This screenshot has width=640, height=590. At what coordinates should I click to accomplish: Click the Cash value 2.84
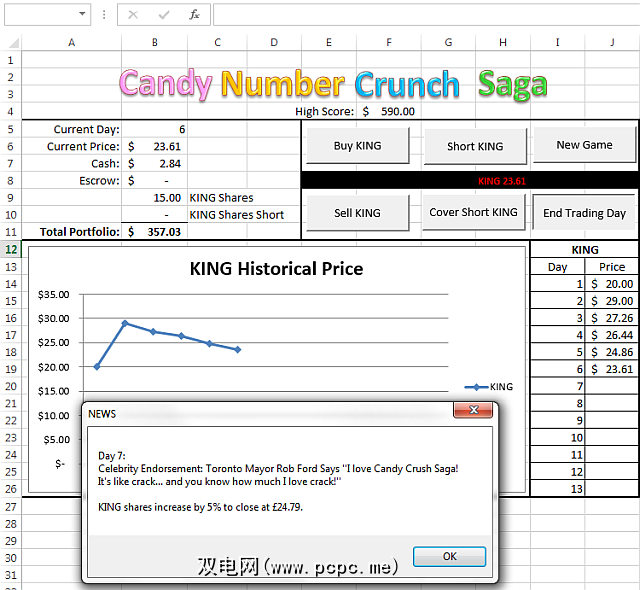click(x=155, y=164)
